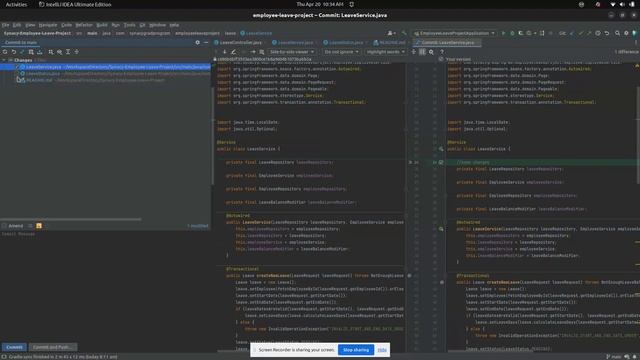Go to next difference arrow
Image resolution: width=640 pixels, height=360 pixels.
224,52
